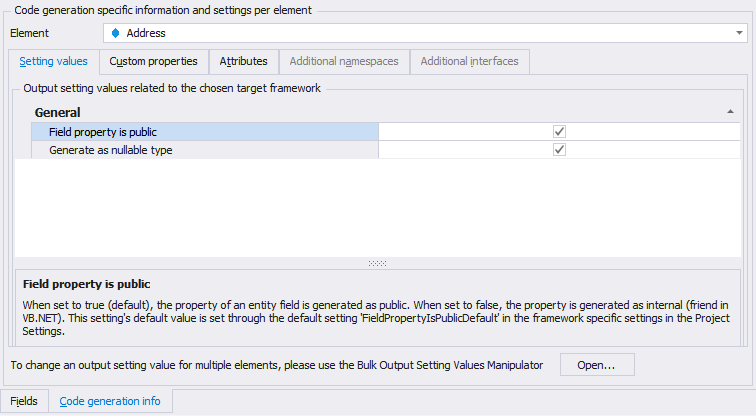Select the Code generation info tab

tap(110, 401)
